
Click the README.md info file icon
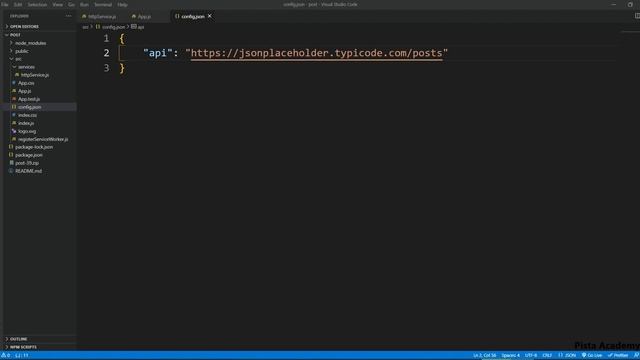click(x=11, y=171)
